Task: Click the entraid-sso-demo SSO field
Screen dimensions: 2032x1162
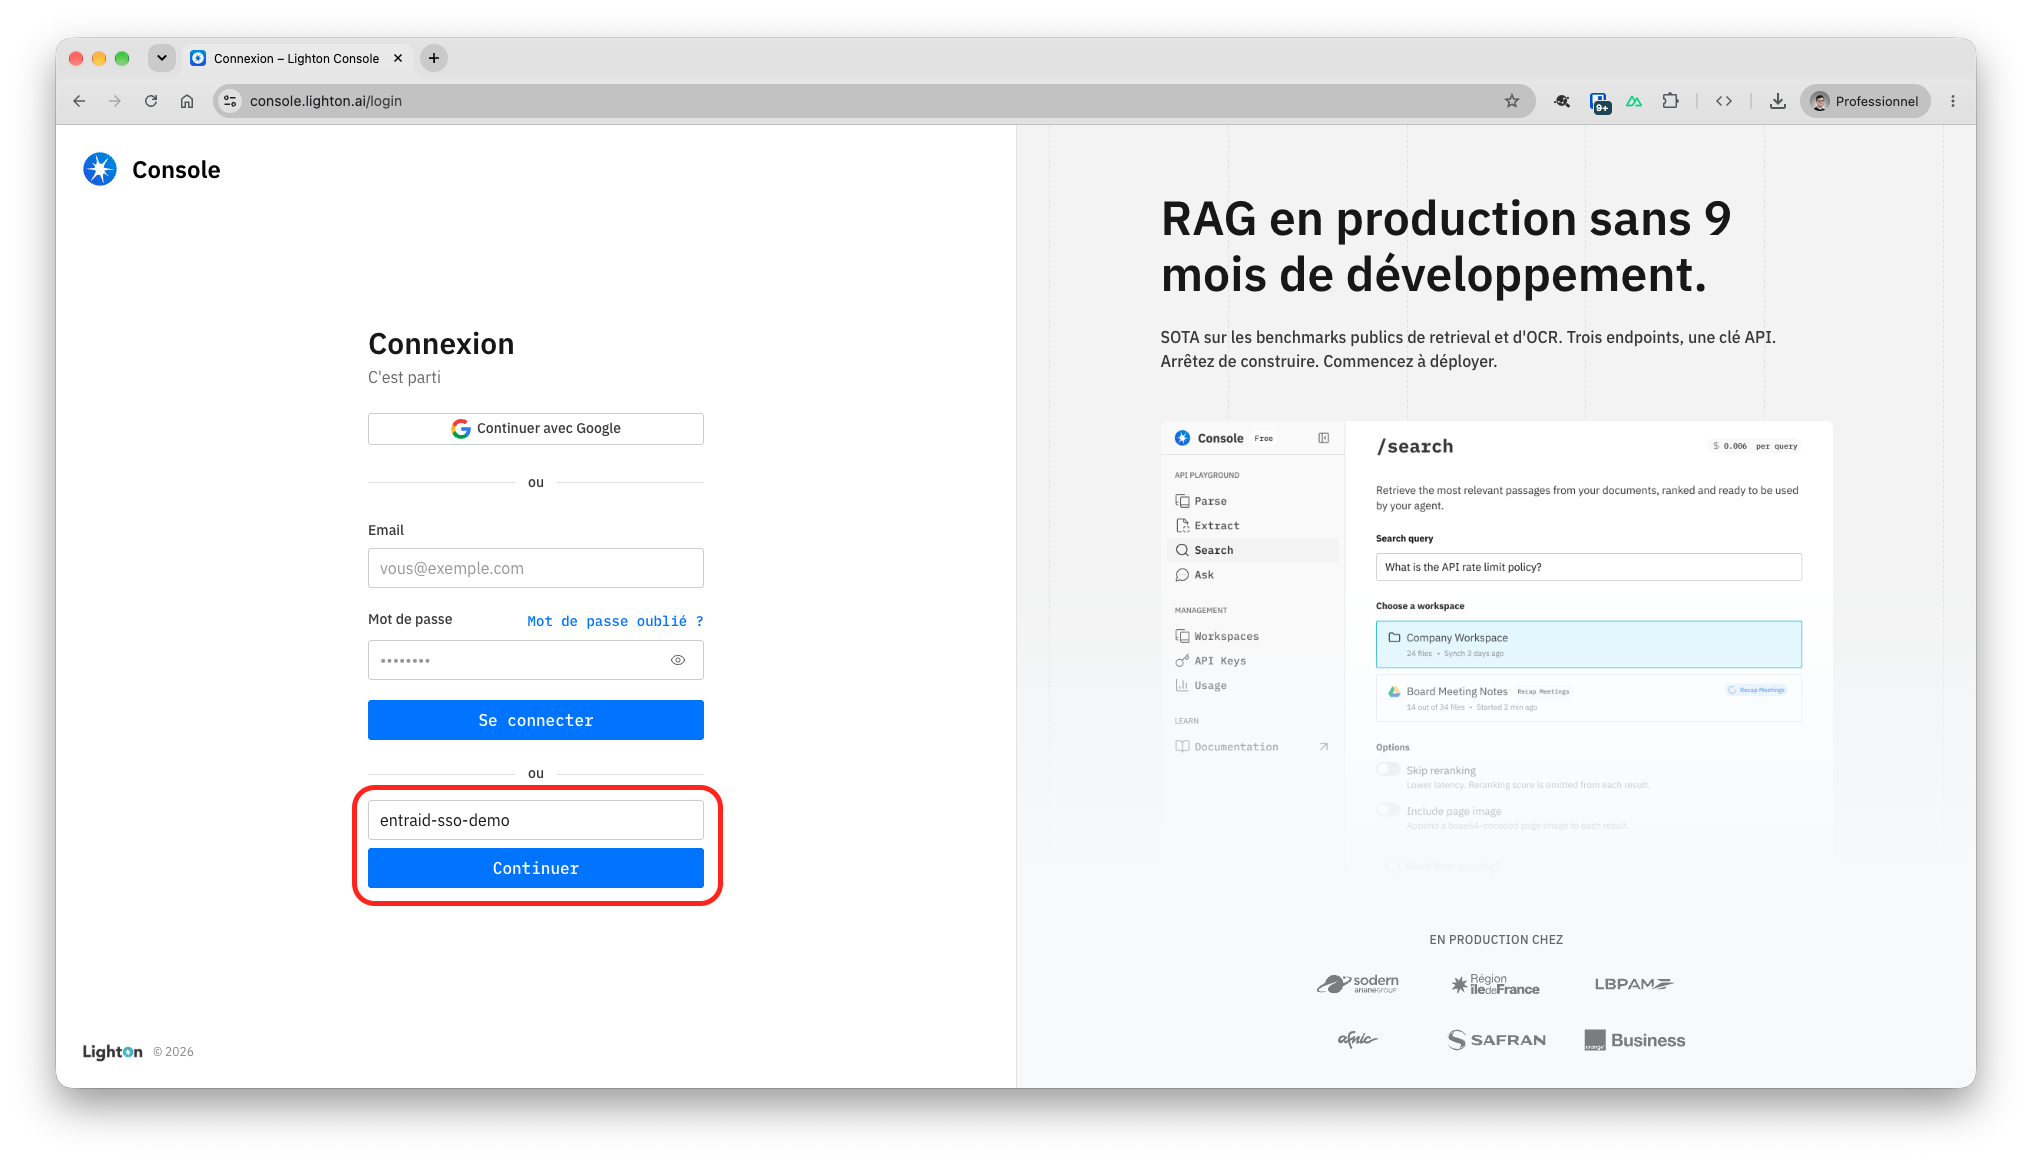Action: 536,820
